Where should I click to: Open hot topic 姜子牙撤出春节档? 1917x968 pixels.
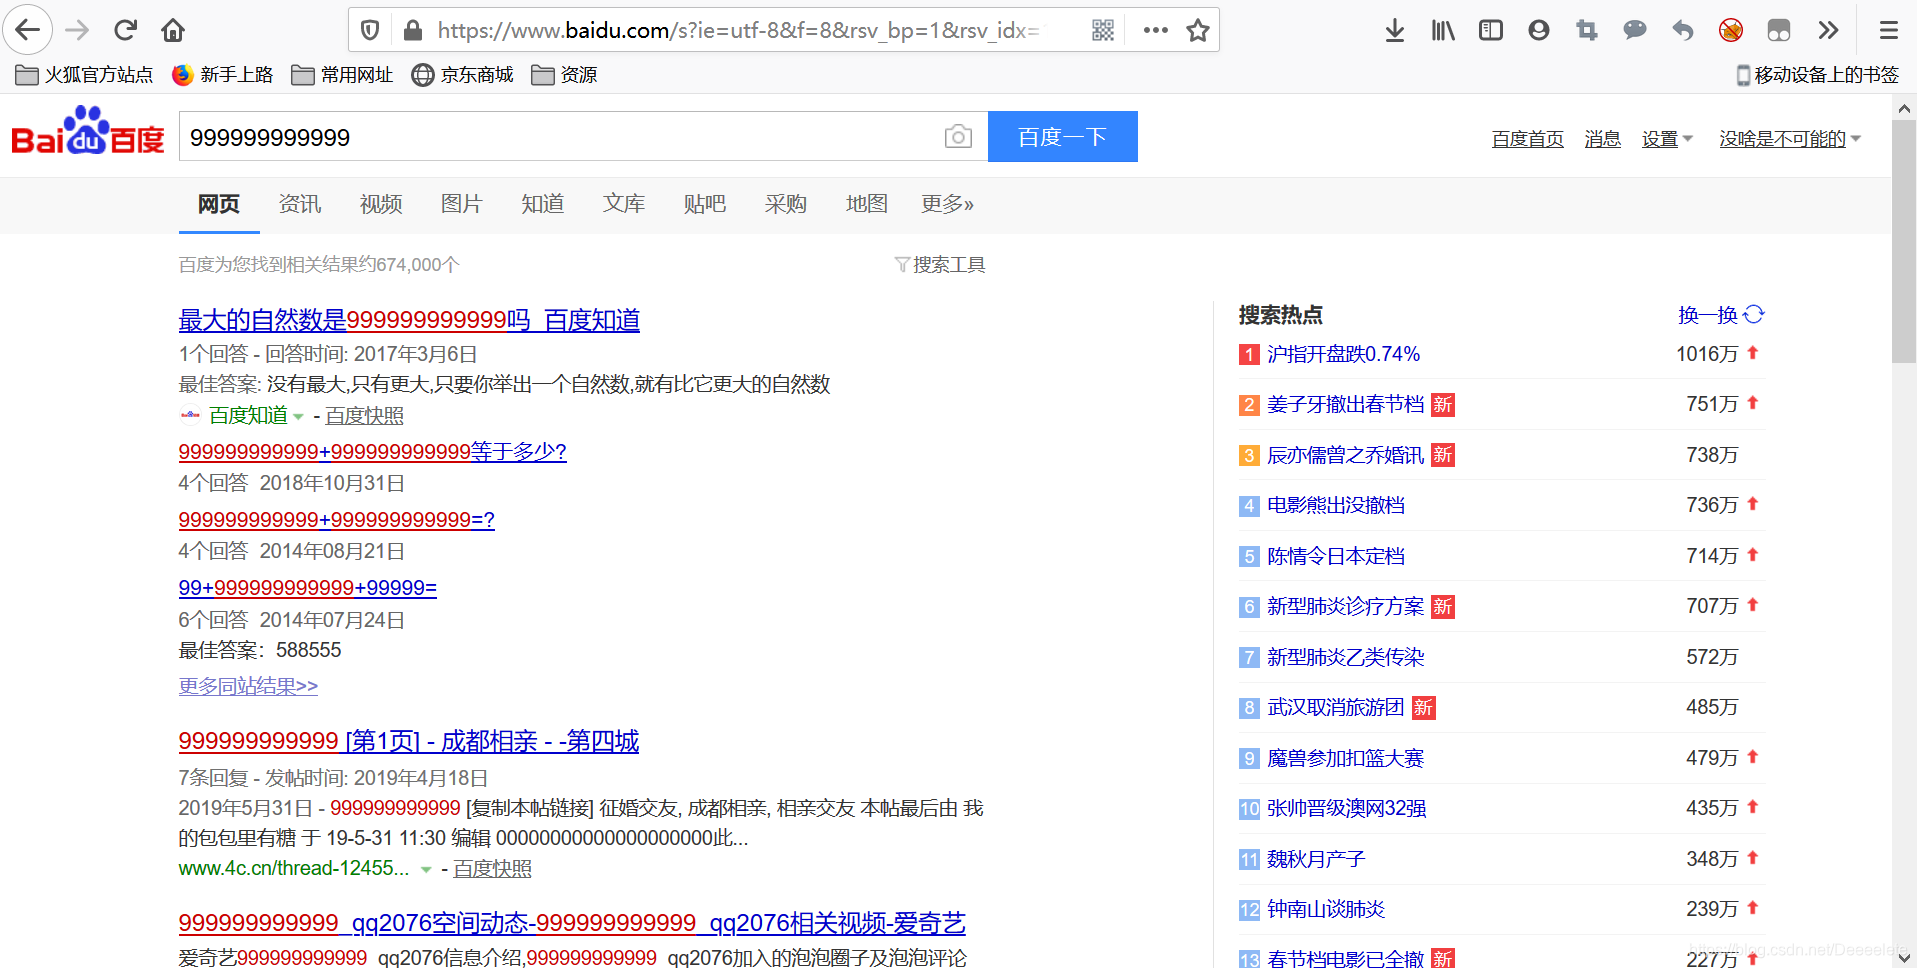(x=1345, y=404)
